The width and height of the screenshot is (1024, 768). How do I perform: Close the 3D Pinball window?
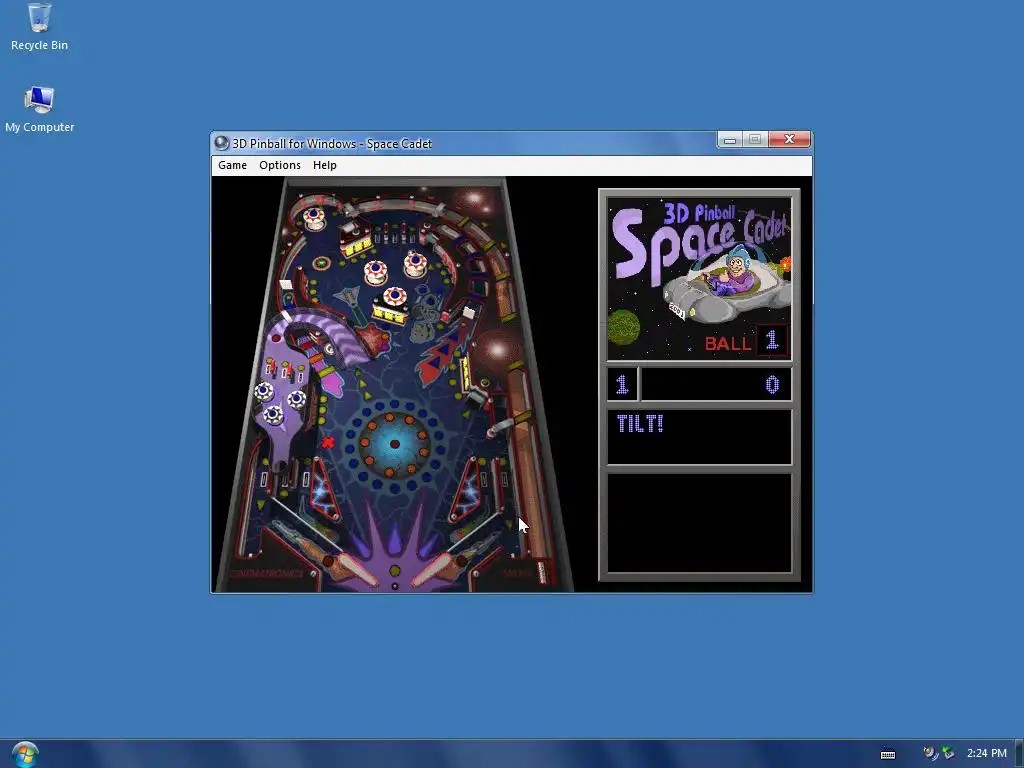789,139
